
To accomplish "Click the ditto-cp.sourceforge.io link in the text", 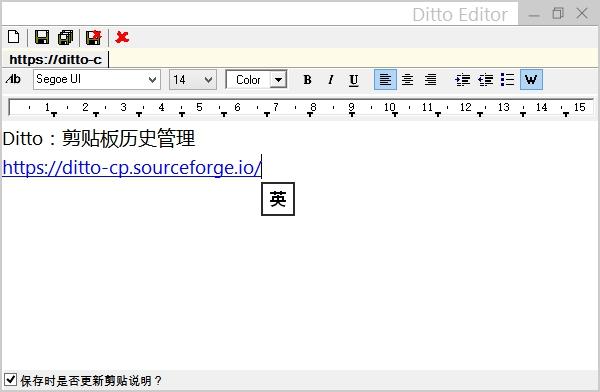I will click(132, 168).
